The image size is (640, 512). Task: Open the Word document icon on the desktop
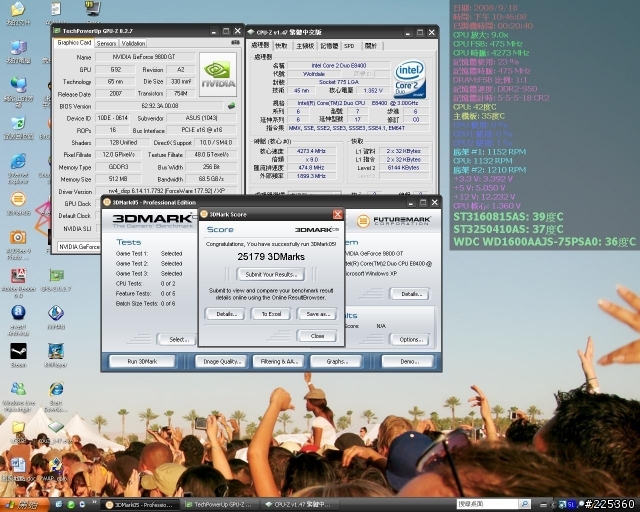pyautogui.click(x=18, y=465)
